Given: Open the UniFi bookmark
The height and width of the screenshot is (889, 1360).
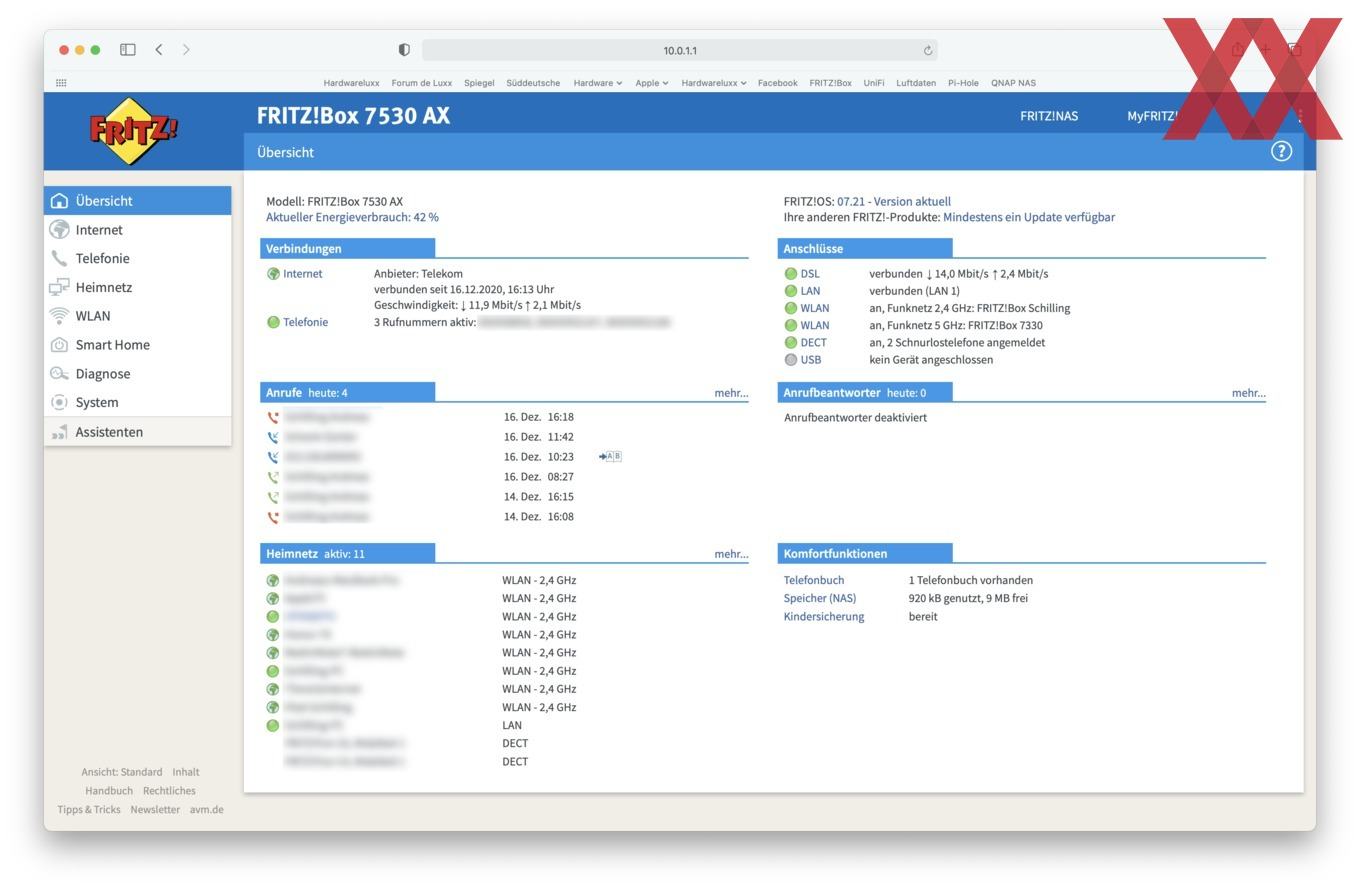Looking at the screenshot, I should point(874,83).
